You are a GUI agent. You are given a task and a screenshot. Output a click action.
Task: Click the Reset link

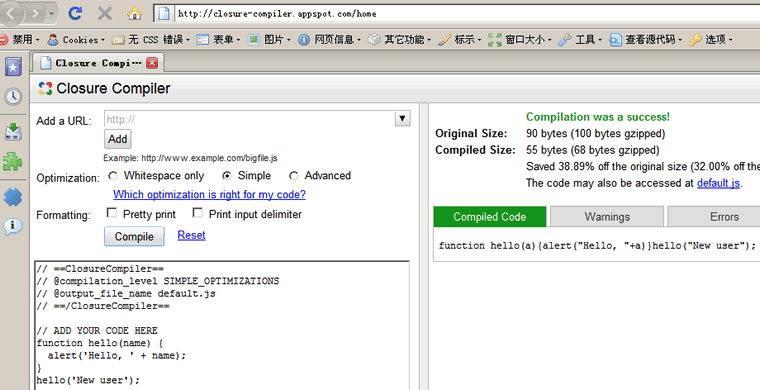pos(191,235)
